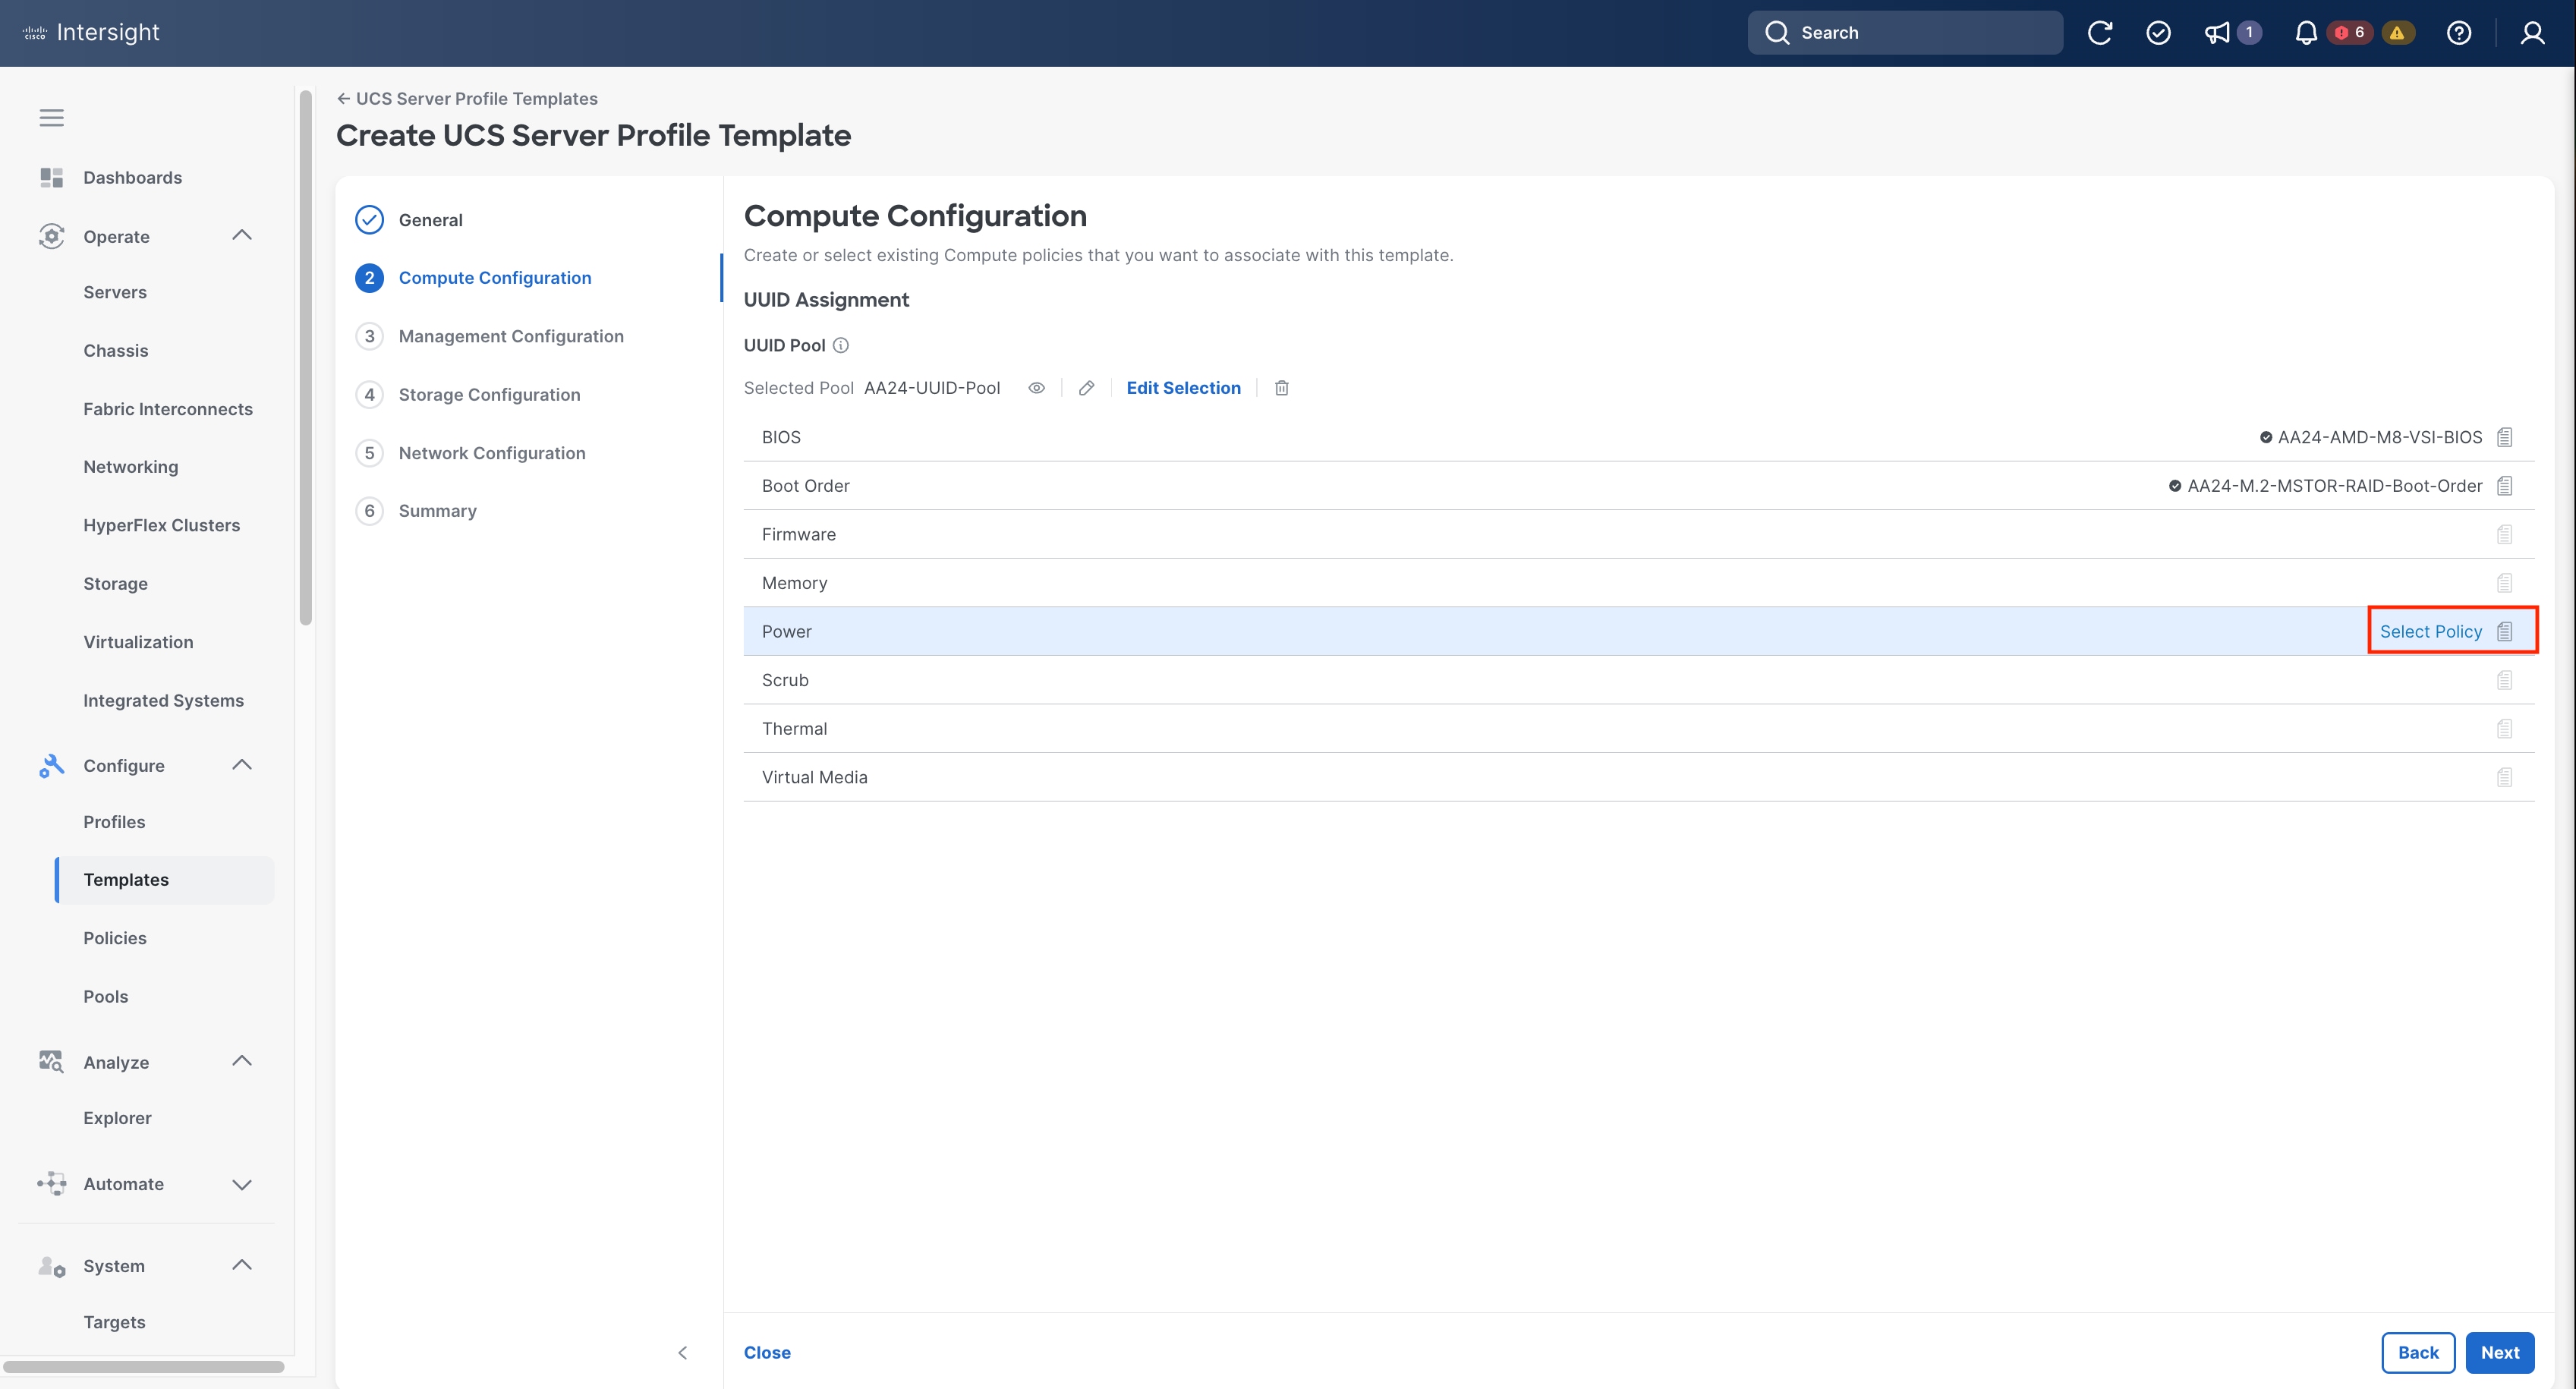Switch to the Storage Configuration step

[489, 394]
